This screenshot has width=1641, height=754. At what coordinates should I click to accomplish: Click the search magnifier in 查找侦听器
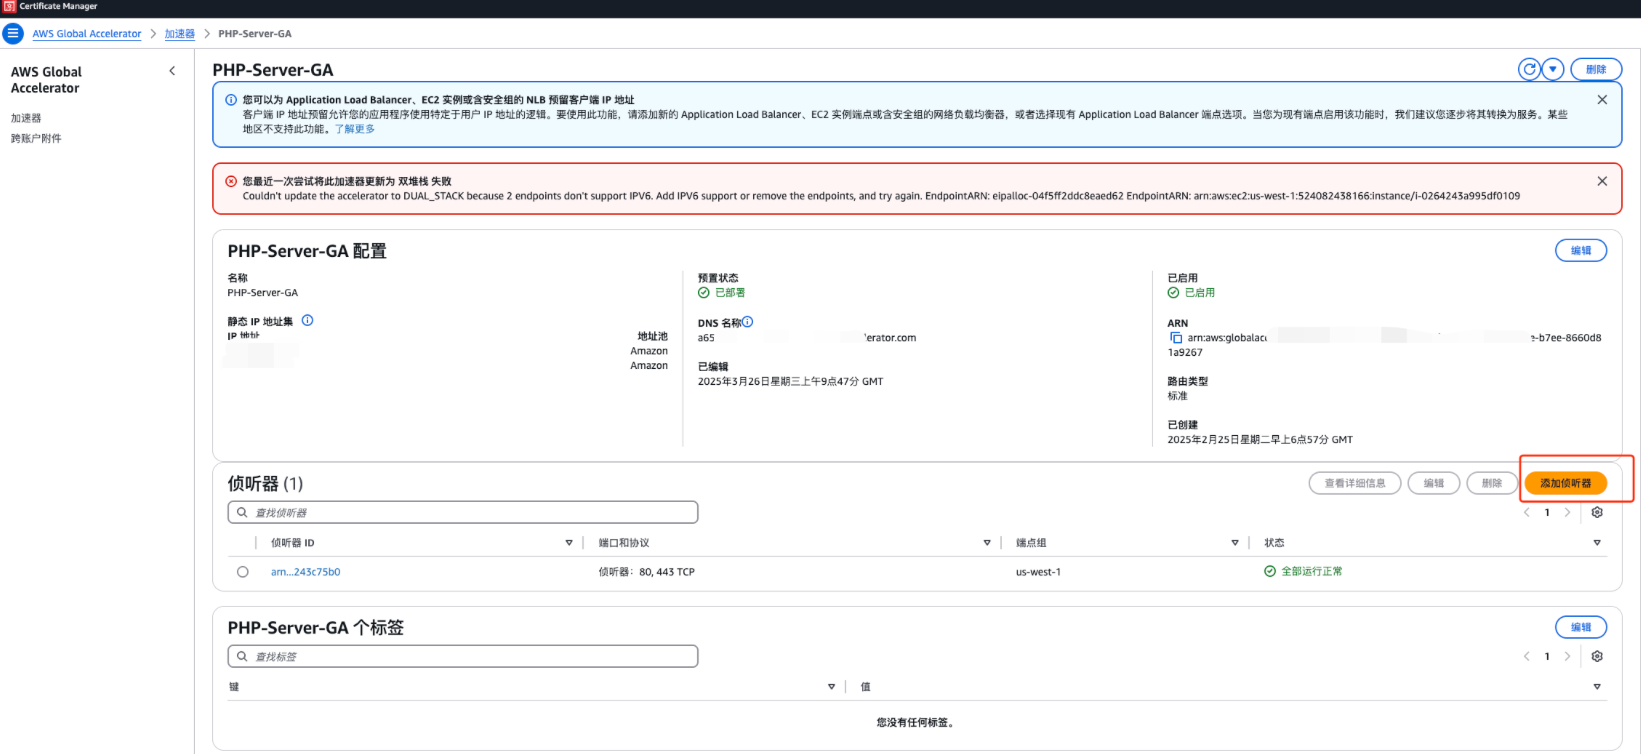tap(242, 513)
